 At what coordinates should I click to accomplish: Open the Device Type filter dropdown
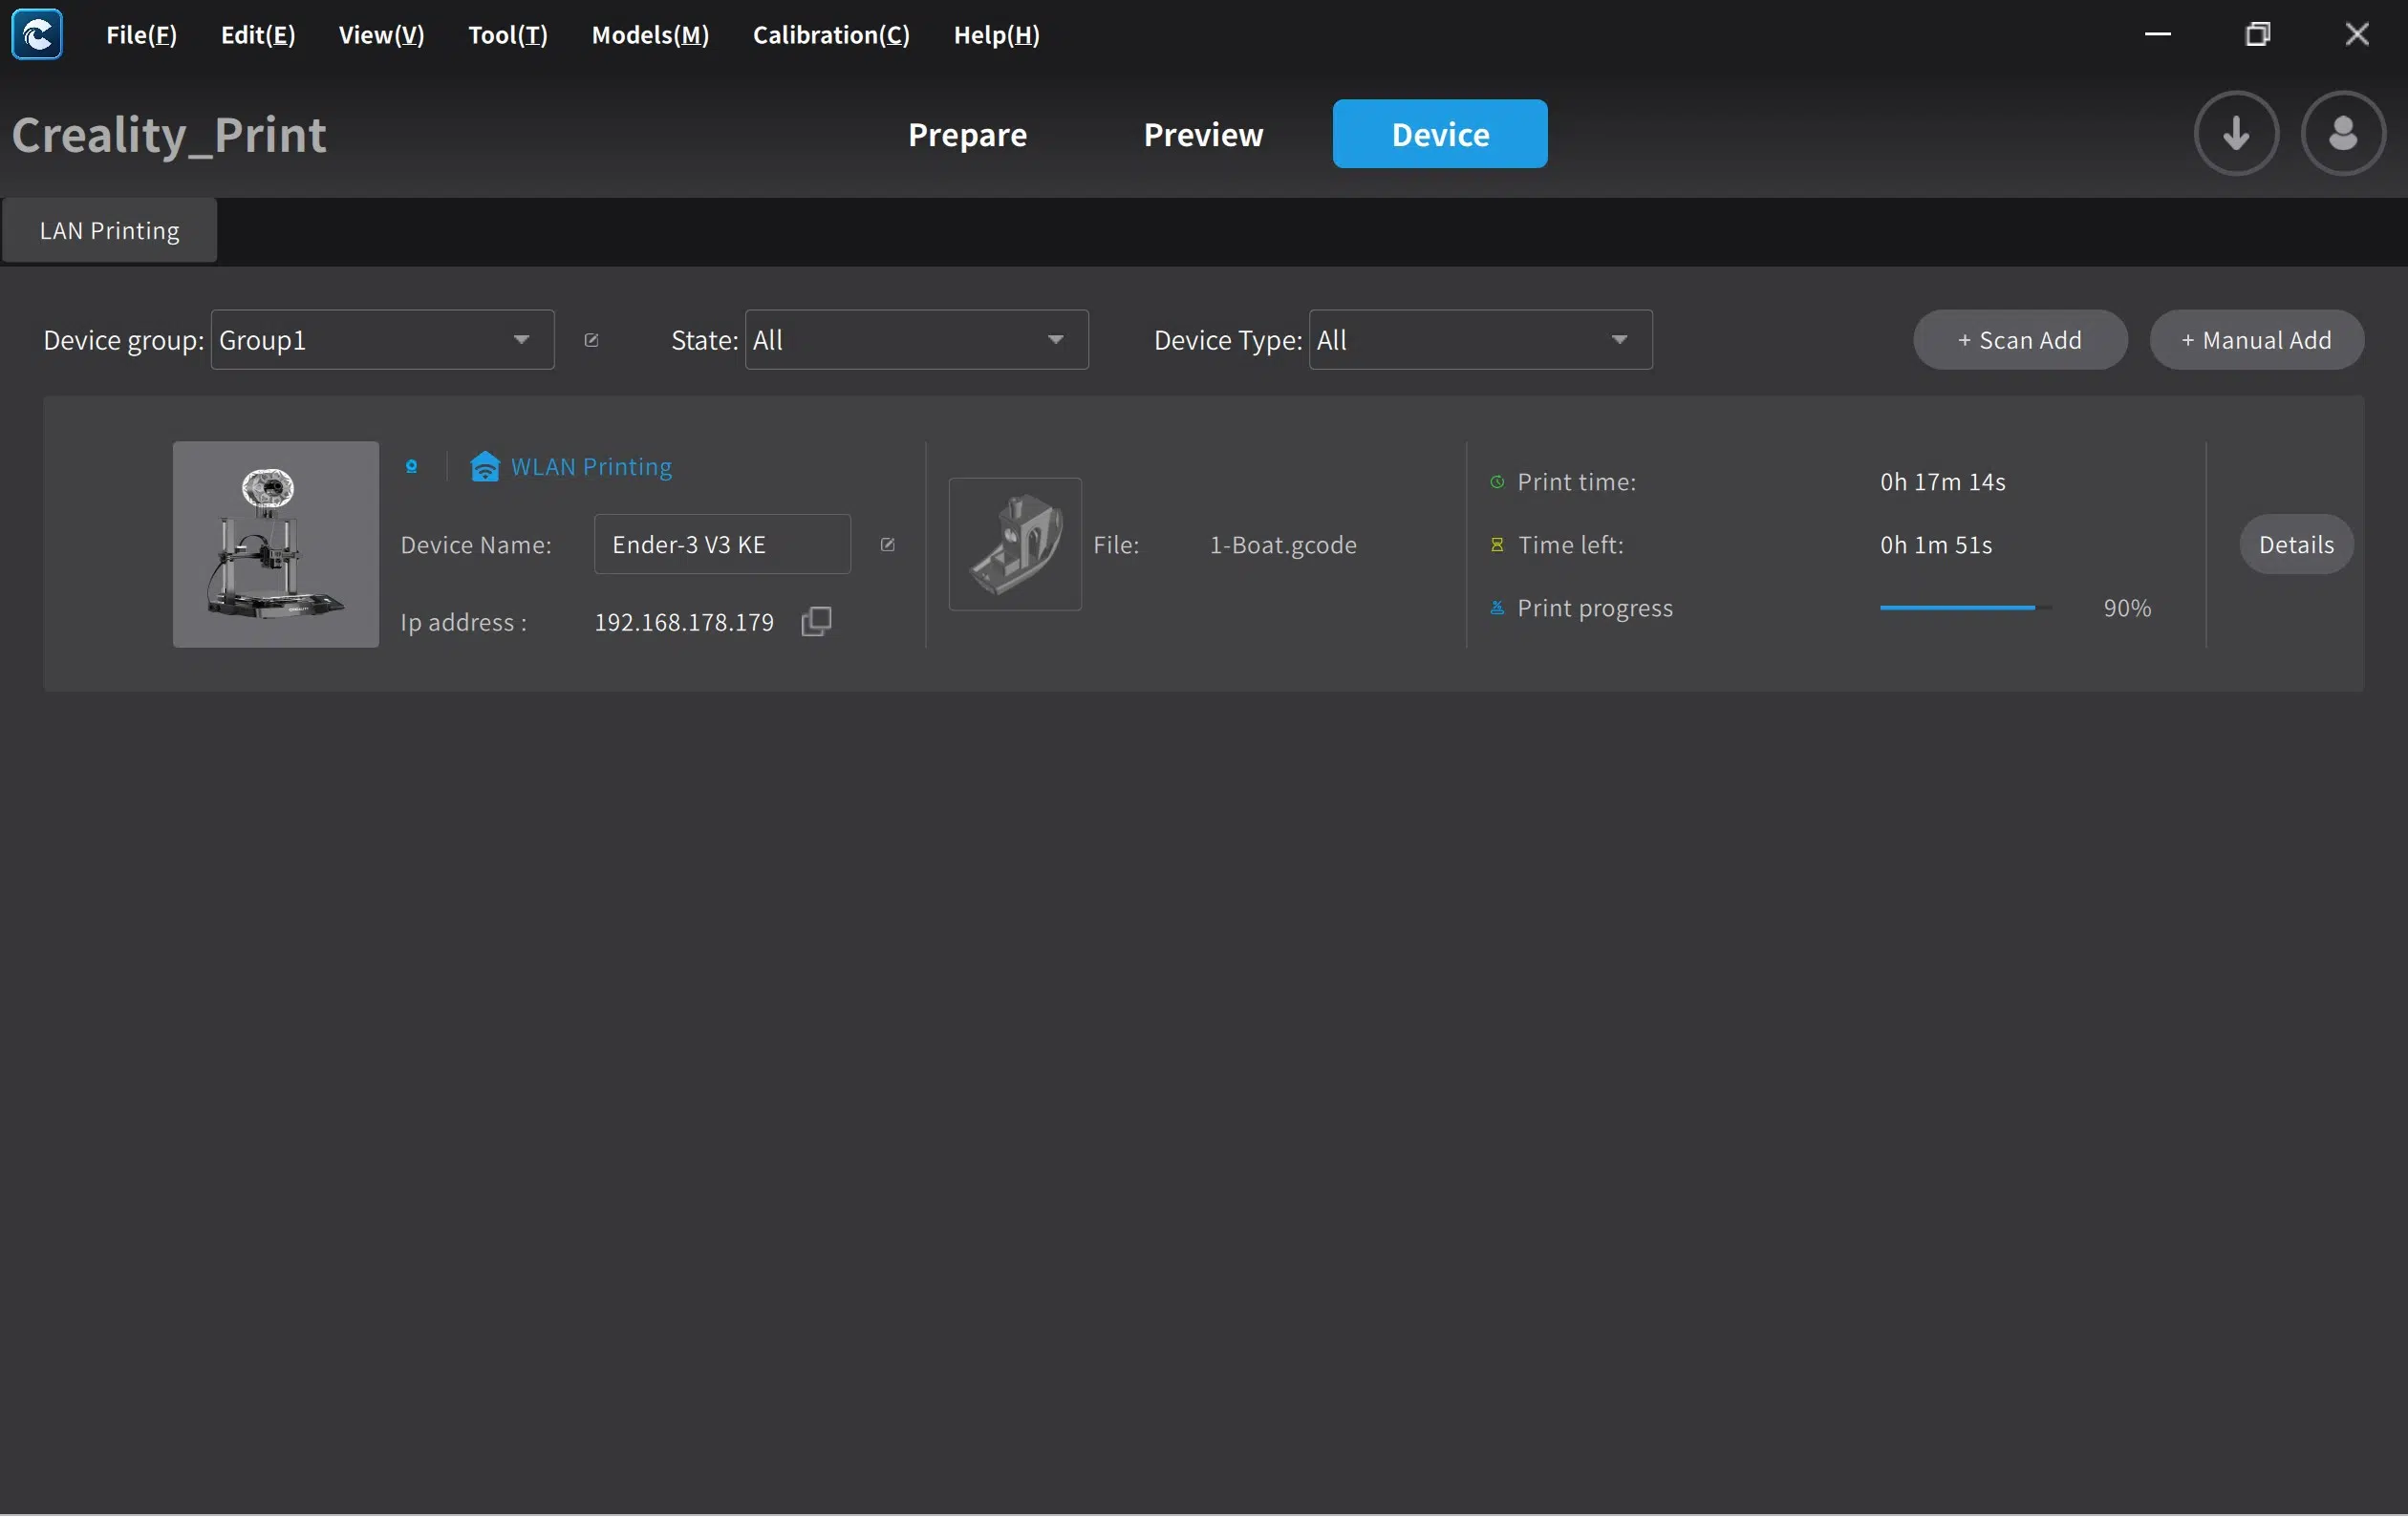tap(1480, 341)
